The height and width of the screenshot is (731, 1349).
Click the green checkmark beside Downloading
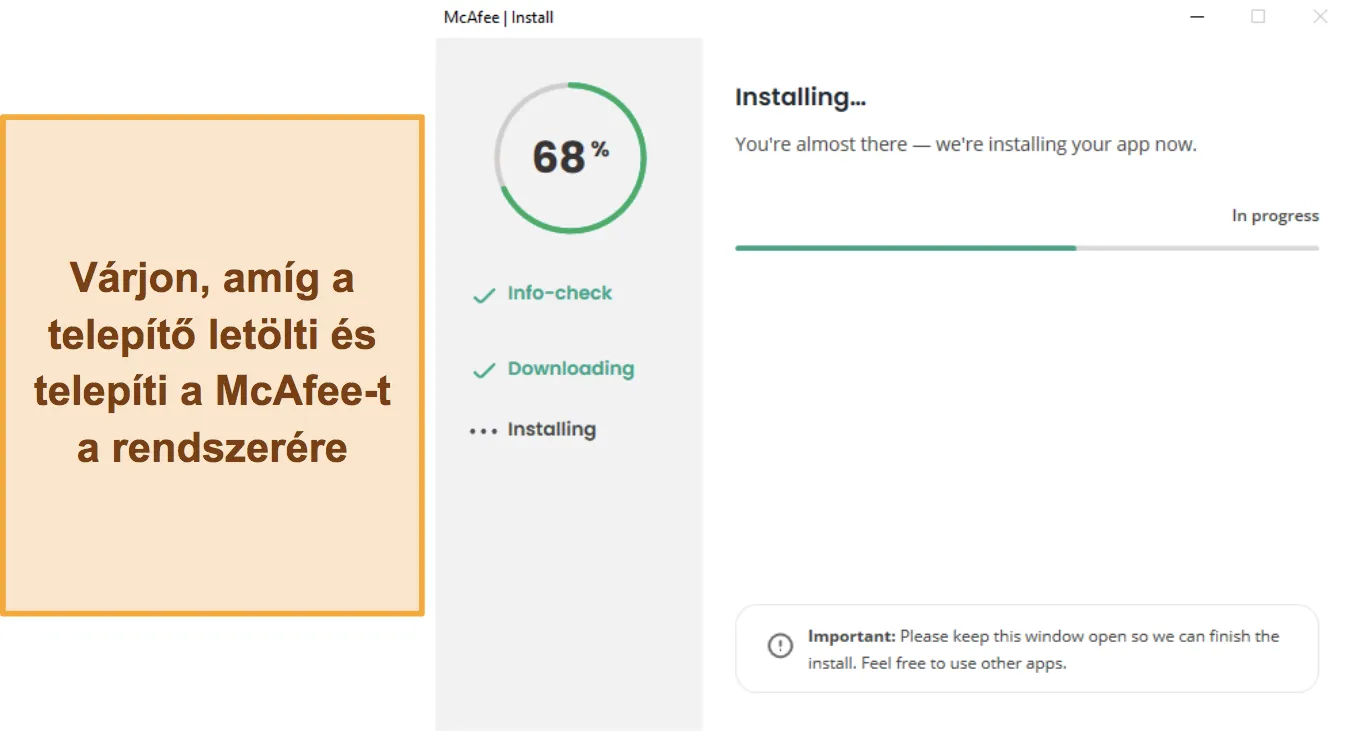click(x=484, y=371)
